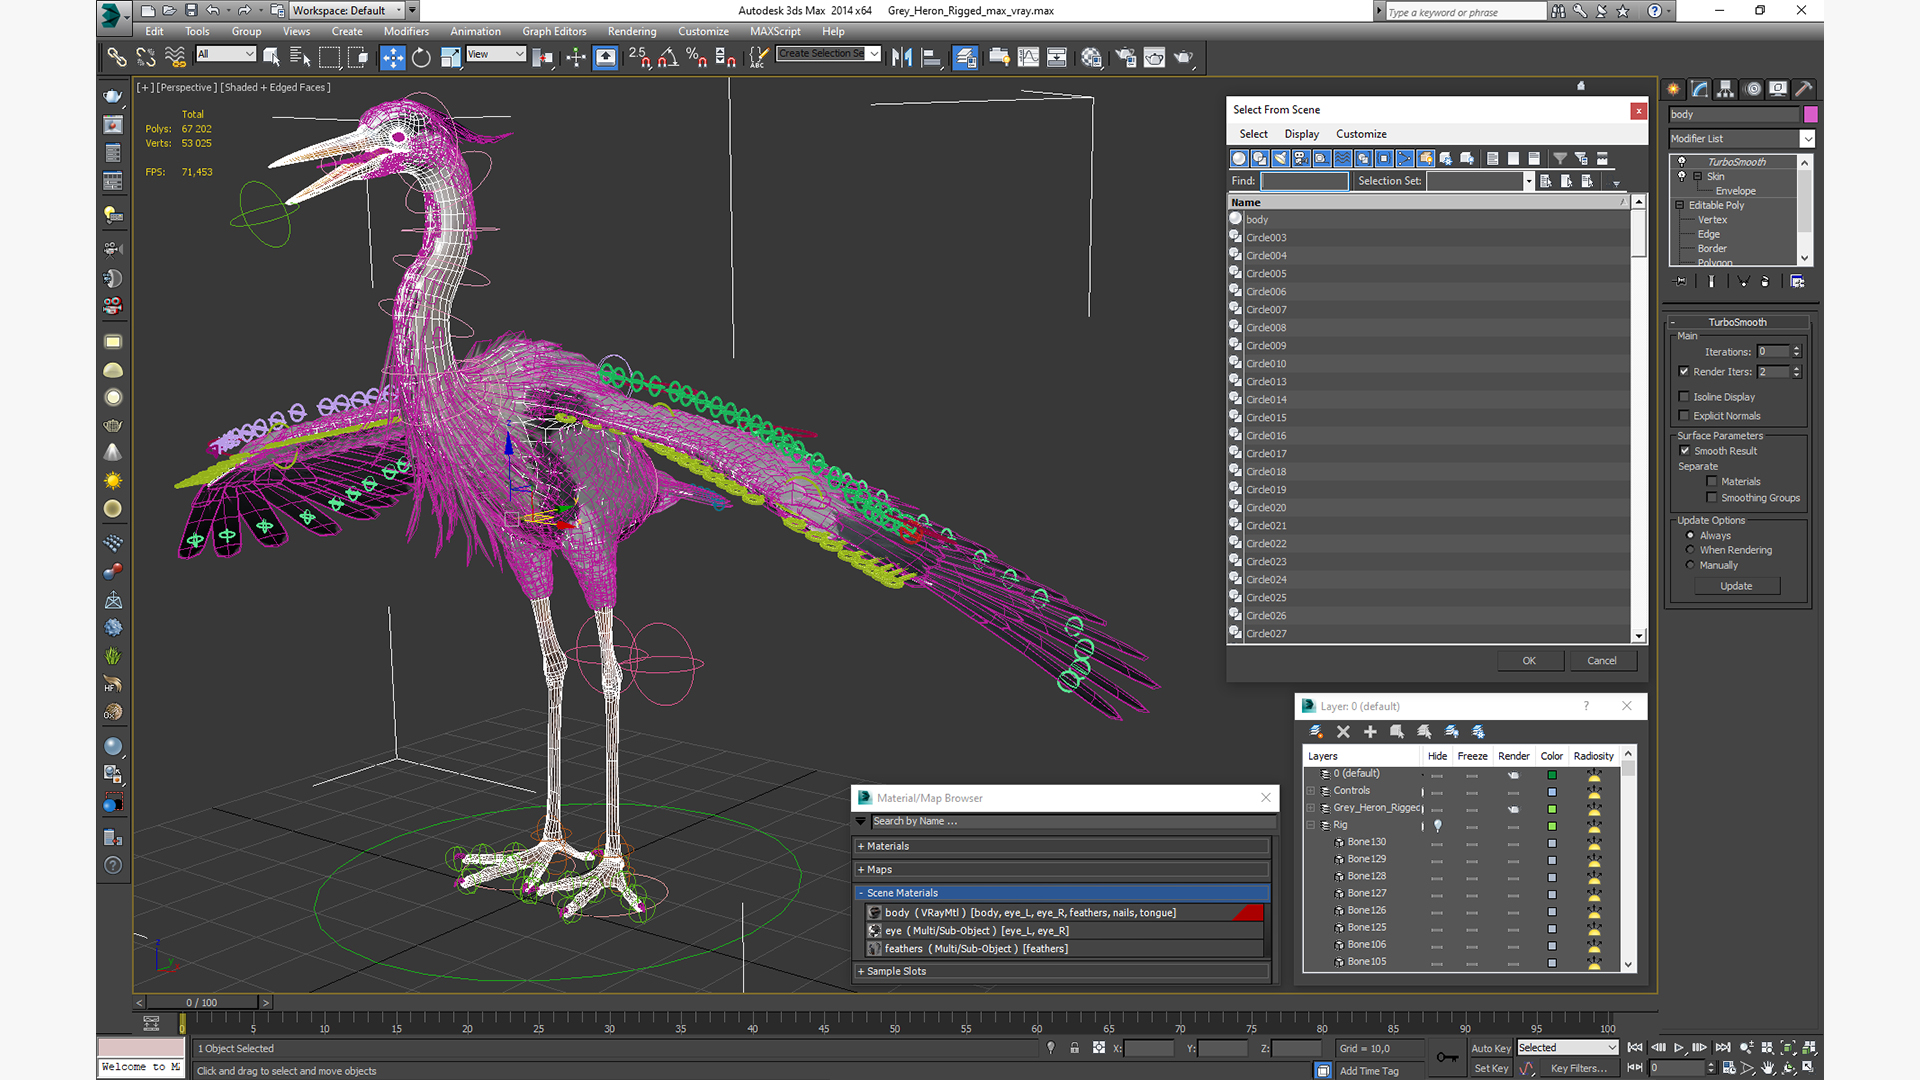Click the Select Object tool icon

coord(272,57)
